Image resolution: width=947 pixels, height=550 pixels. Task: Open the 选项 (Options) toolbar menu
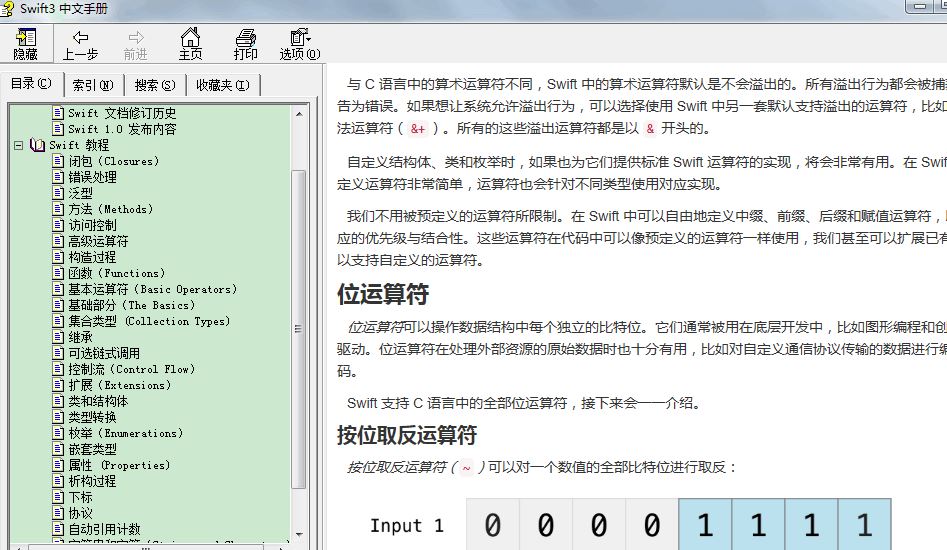coord(299,43)
